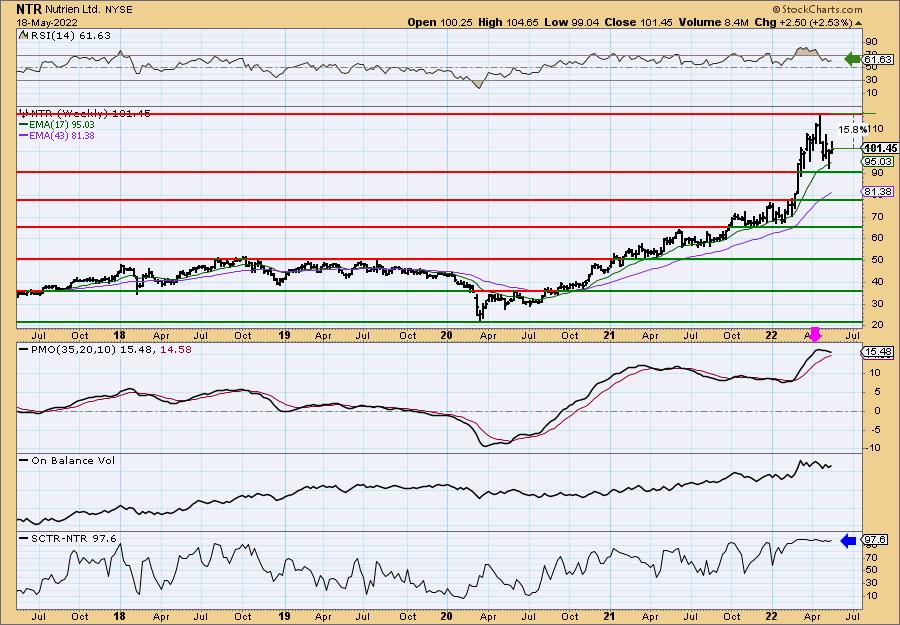Click year 22 on the bottom SCTR time axis
This screenshot has height=625, width=900.
coord(771,616)
